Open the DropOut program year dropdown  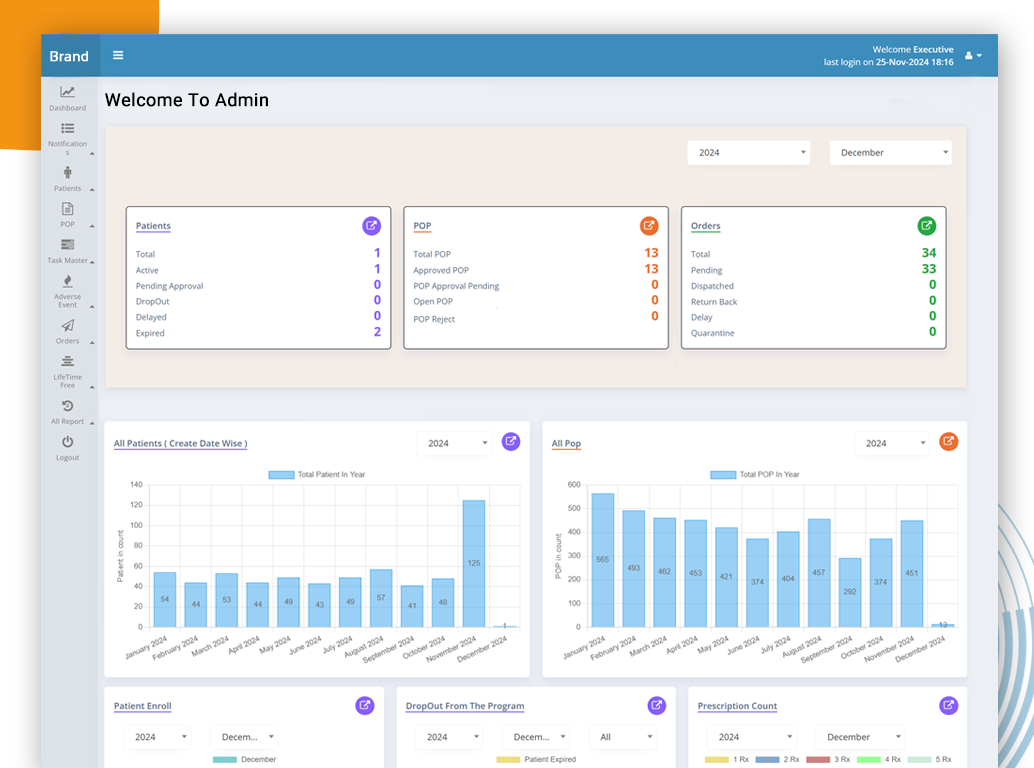click(450, 737)
